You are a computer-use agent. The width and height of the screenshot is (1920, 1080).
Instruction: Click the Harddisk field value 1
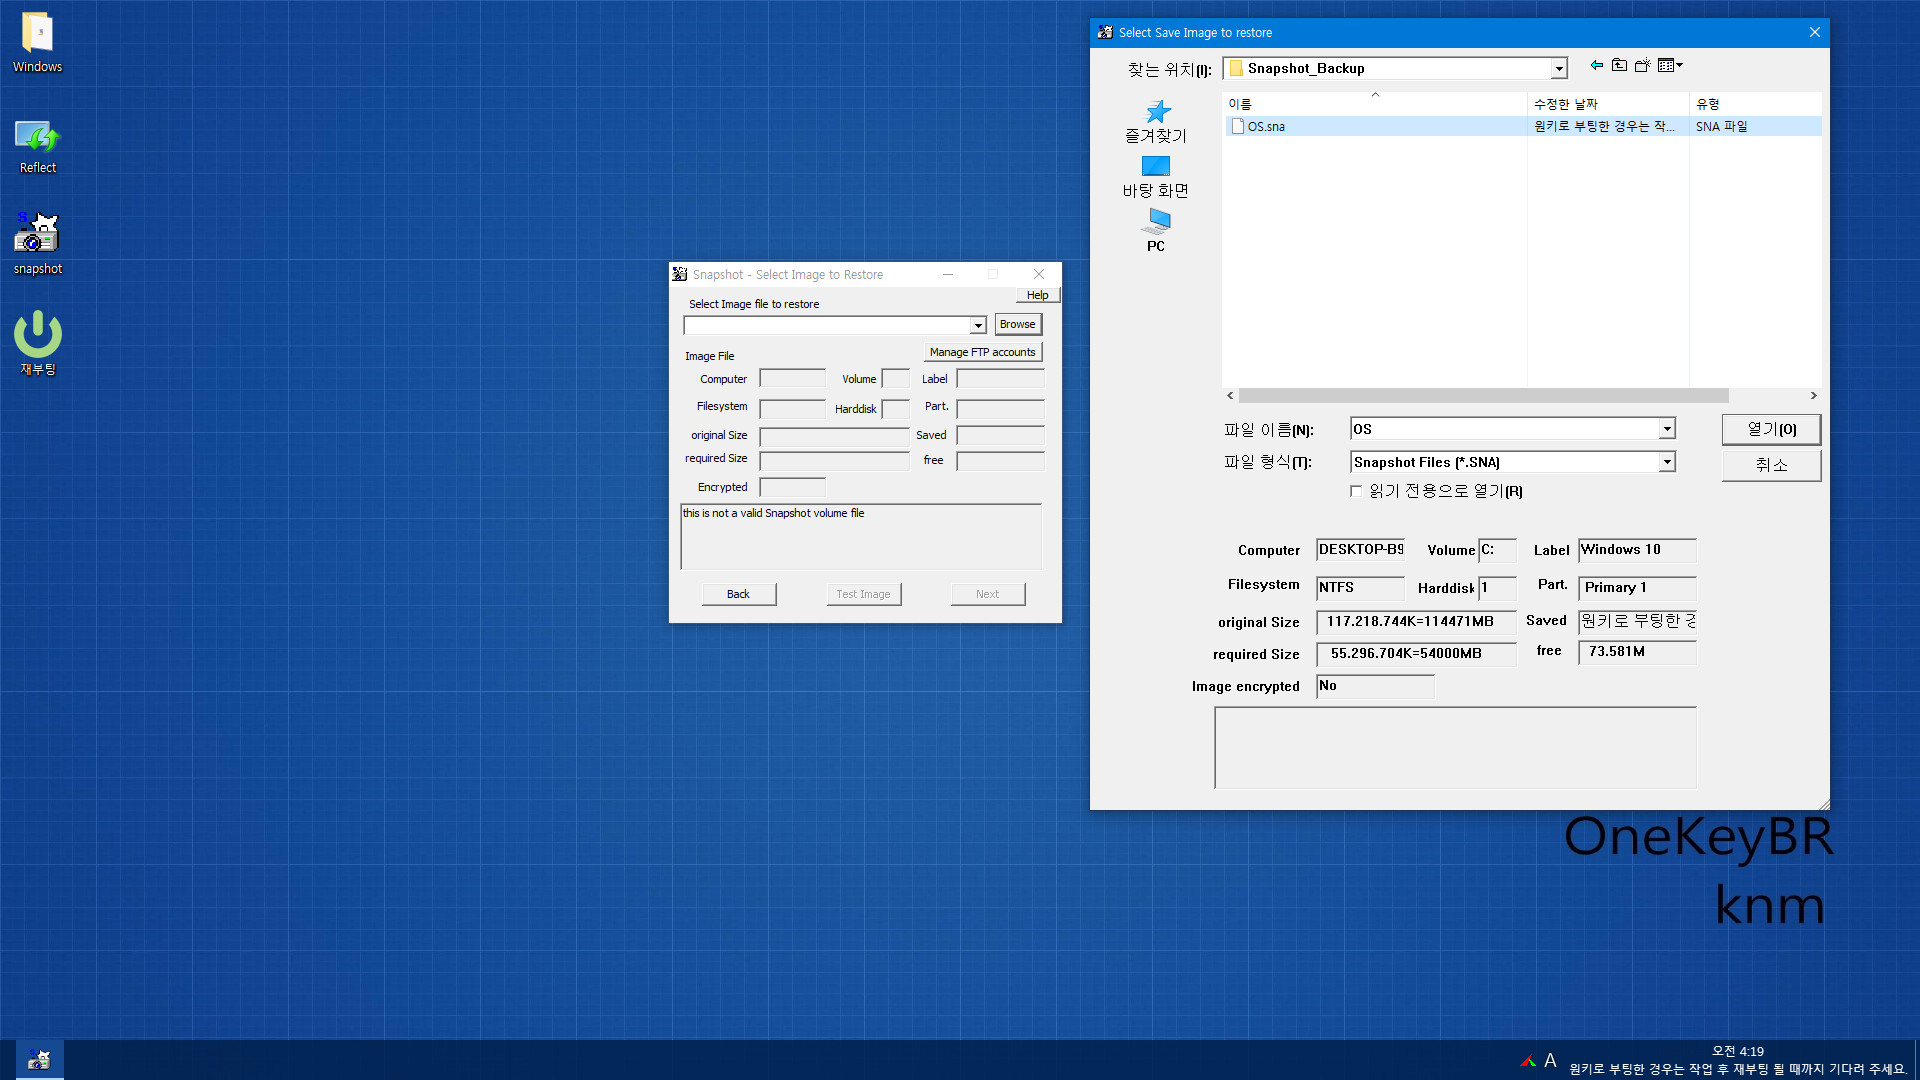tap(1498, 588)
